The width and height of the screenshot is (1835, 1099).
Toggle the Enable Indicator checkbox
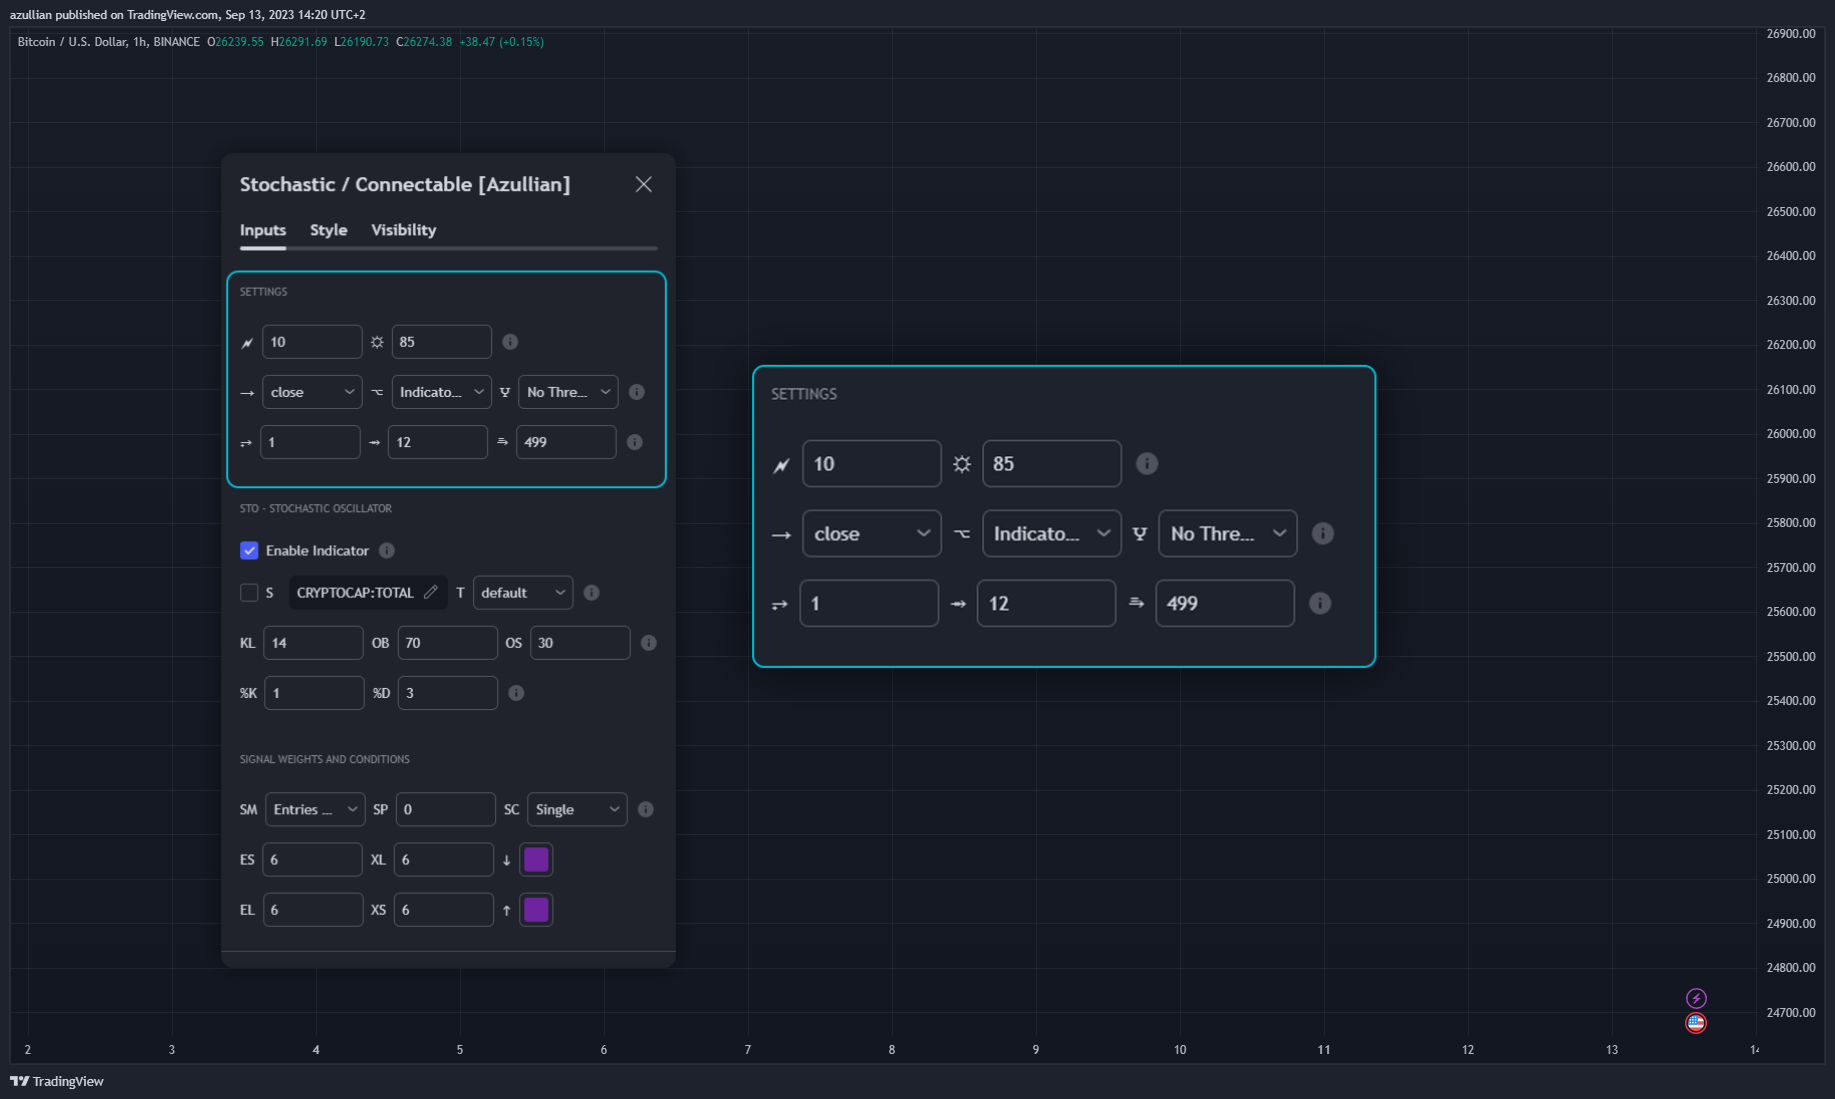(x=249, y=551)
